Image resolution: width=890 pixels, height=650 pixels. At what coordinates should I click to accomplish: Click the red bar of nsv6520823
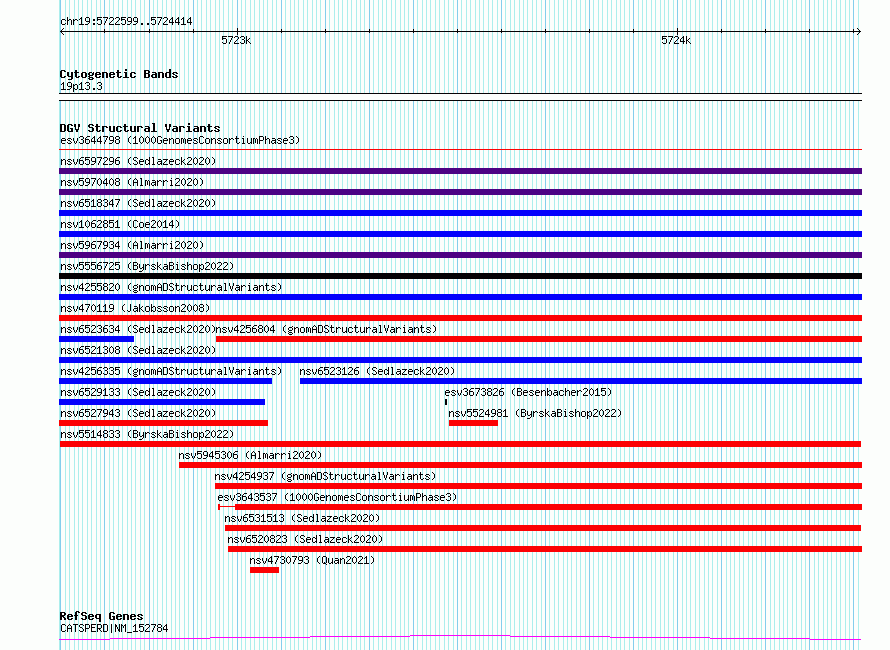pyautogui.click(x=545, y=549)
